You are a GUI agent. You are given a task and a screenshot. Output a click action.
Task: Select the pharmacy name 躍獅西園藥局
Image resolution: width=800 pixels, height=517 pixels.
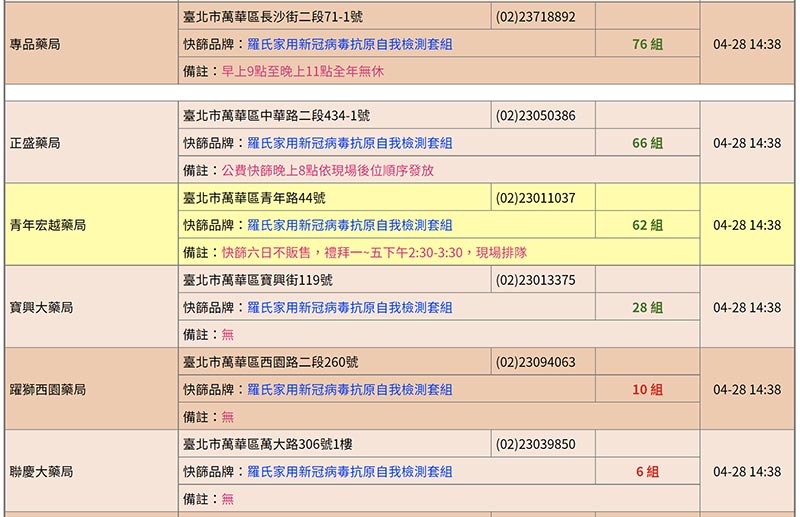point(48,390)
